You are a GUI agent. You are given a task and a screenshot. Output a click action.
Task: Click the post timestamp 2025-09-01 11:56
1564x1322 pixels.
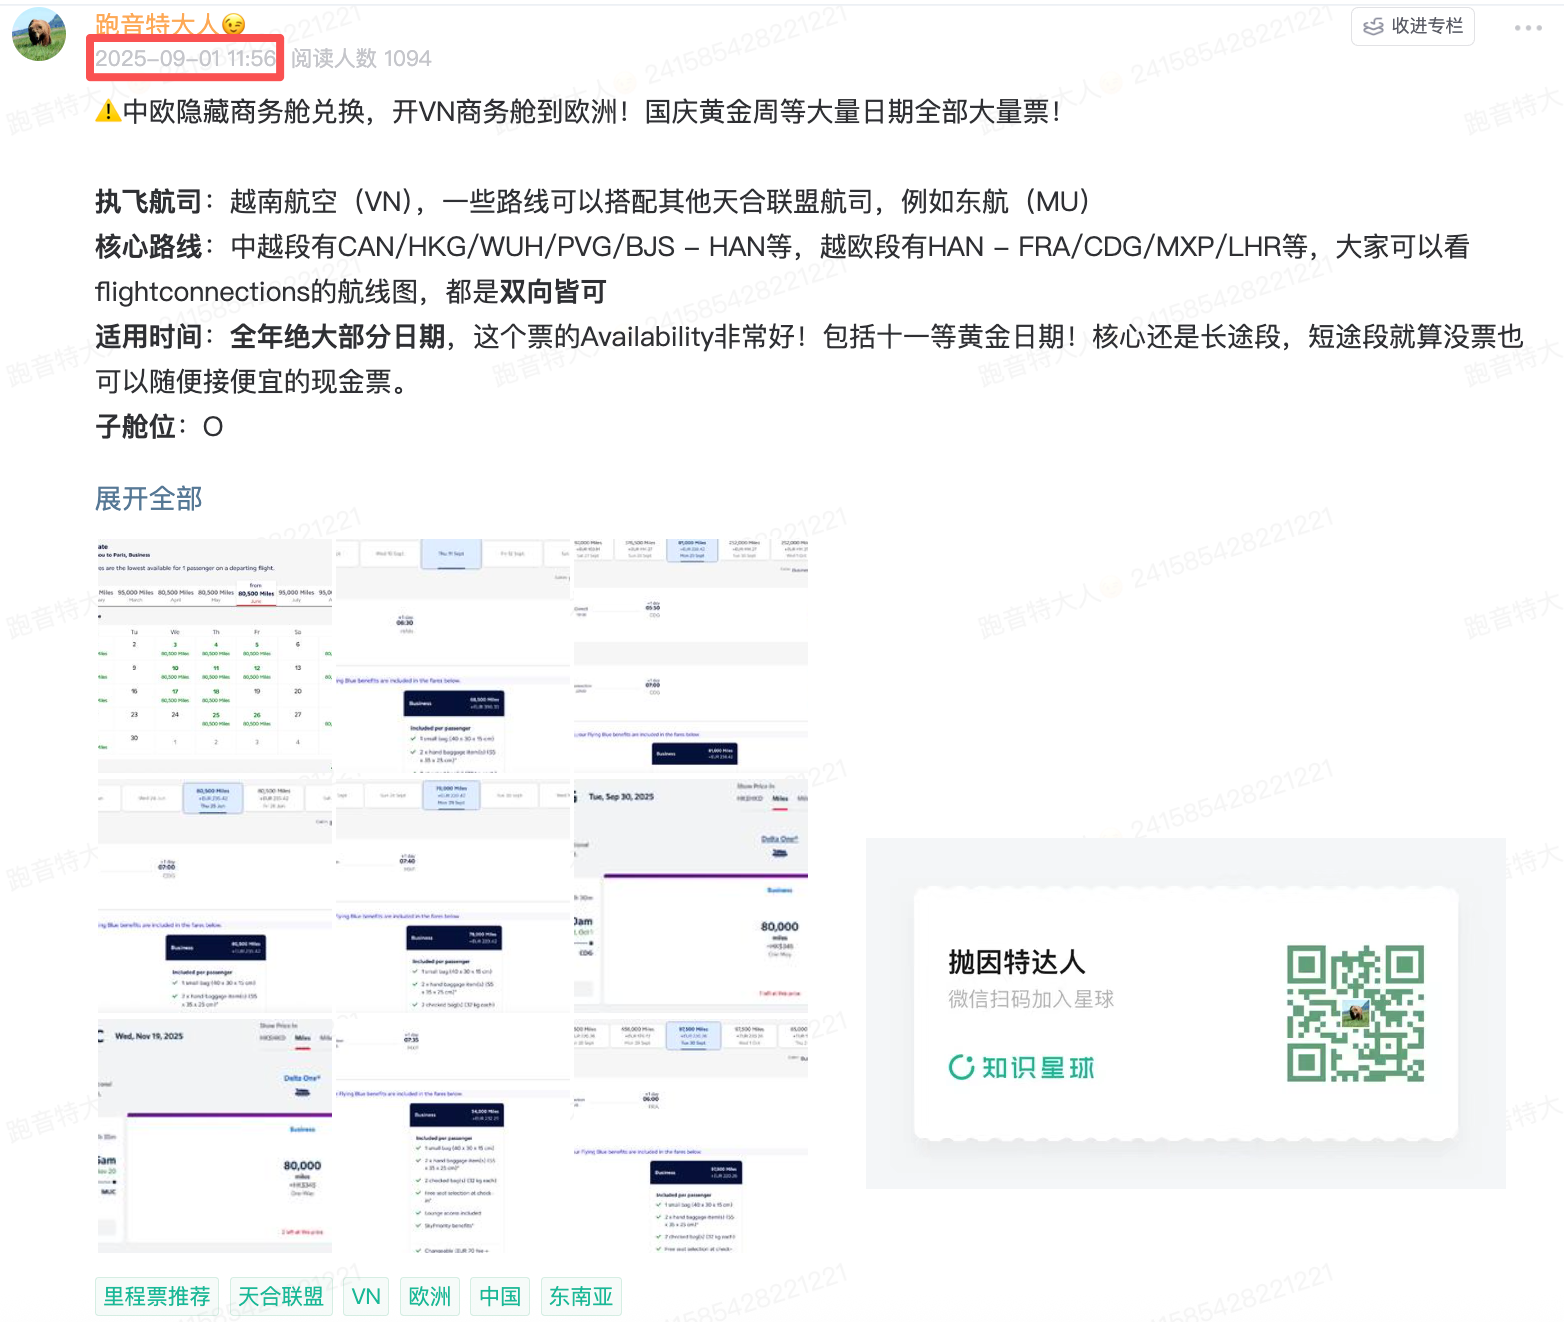click(185, 58)
